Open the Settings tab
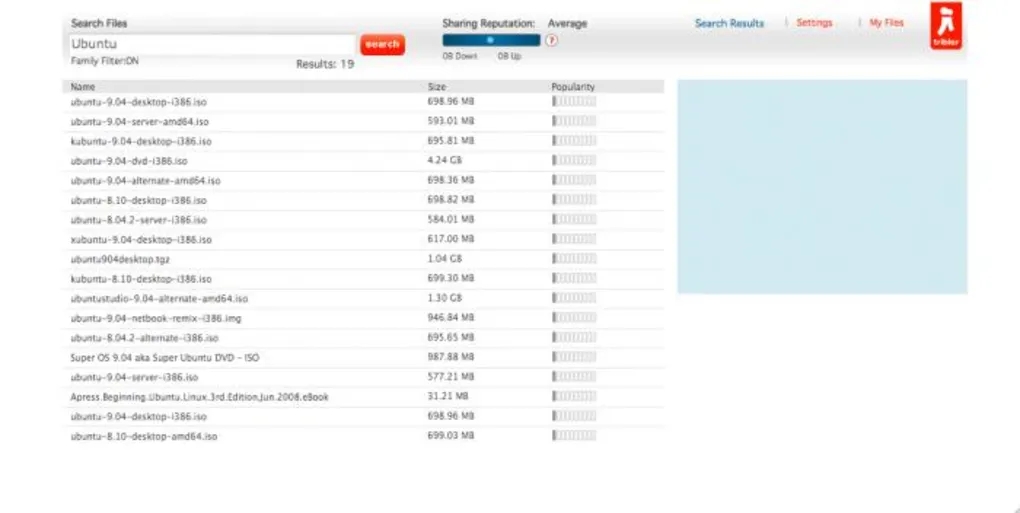Screen dimensions: 1020x513 coord(814,23)
